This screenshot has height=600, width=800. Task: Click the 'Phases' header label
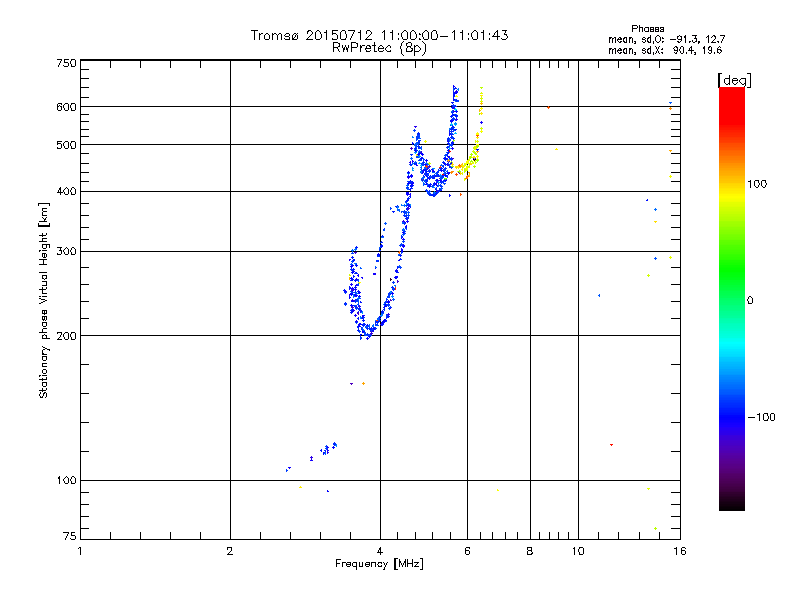647,29
